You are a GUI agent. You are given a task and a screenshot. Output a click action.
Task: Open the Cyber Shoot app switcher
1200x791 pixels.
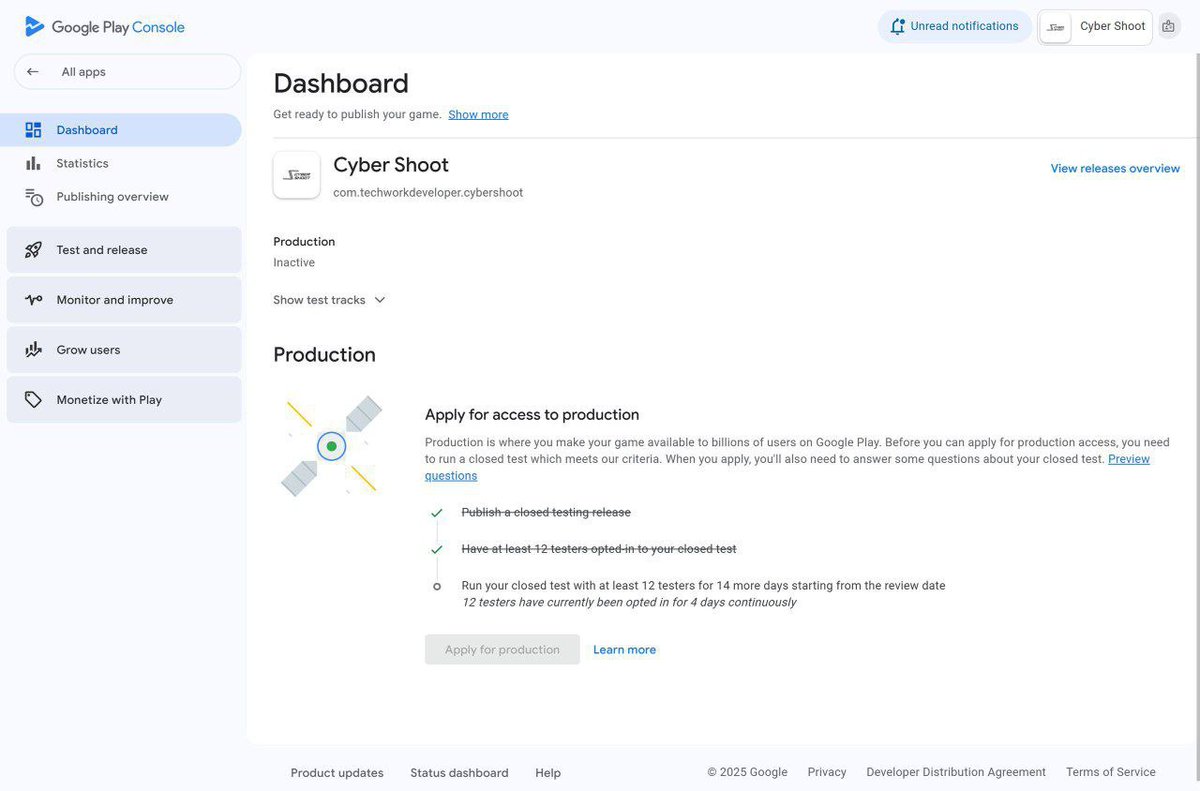[1094, 26]
